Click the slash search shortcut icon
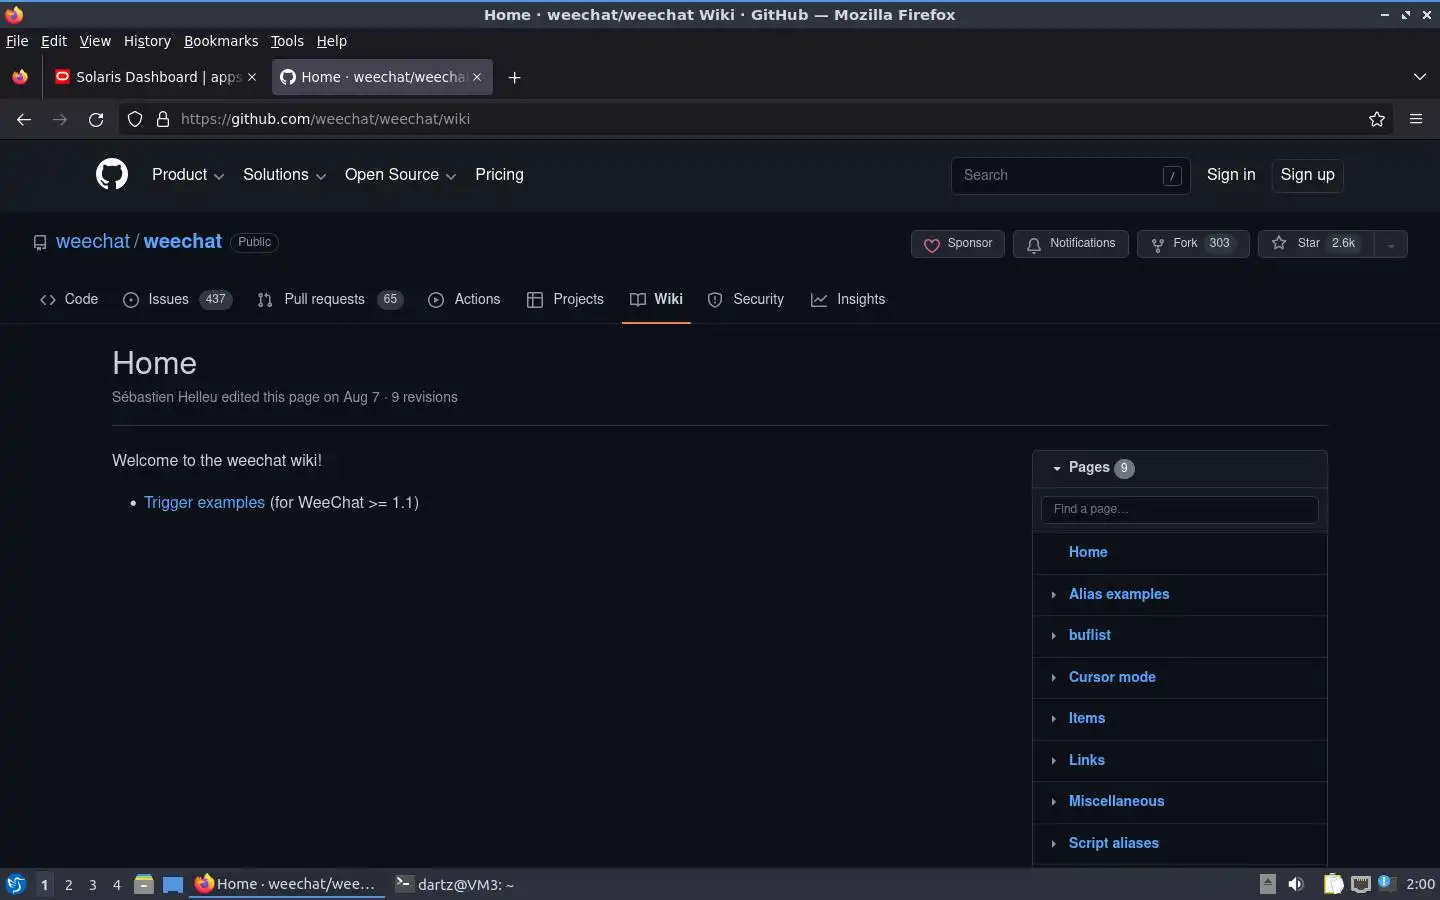Viewport: 1440px width, 900px height. click(1172, 176)
